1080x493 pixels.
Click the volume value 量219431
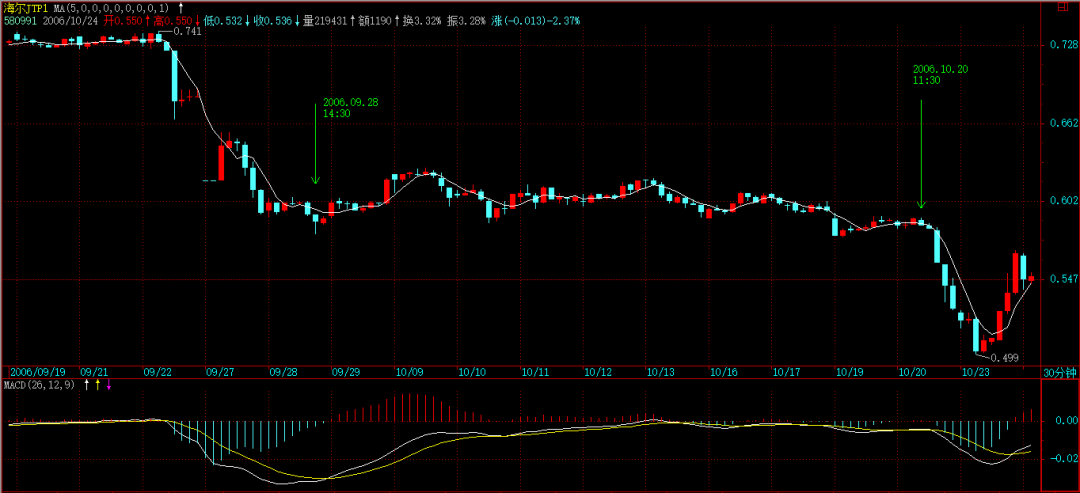click(324, 21)
